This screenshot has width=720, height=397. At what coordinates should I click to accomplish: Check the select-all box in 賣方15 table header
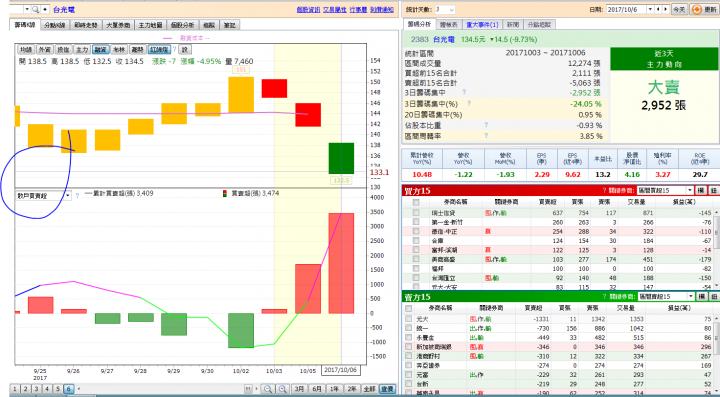(409, 308)
